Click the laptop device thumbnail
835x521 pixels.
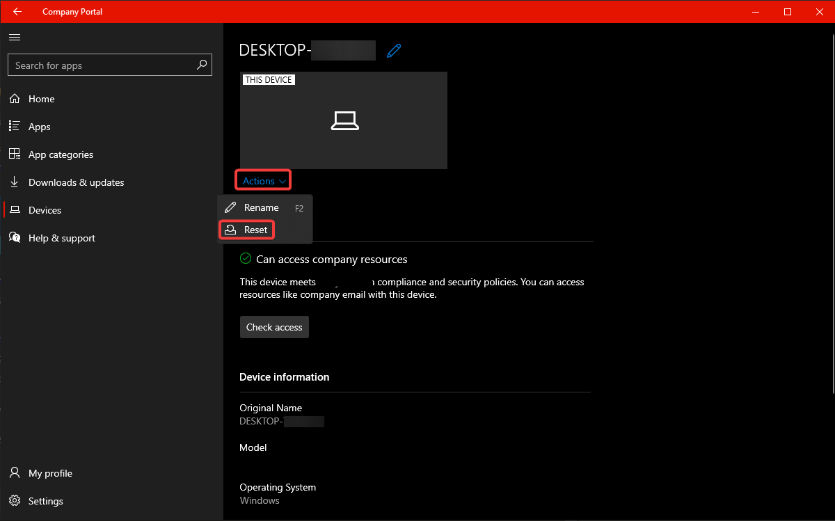coord(343,120)
